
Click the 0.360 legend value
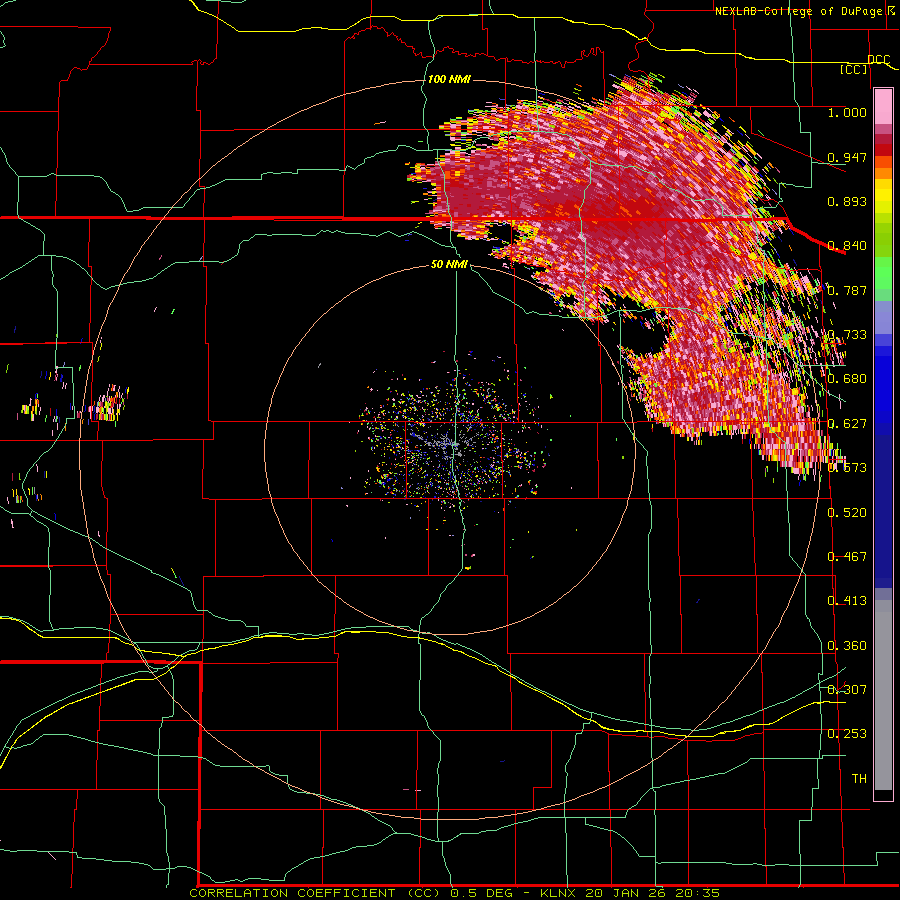coord(847,646)
